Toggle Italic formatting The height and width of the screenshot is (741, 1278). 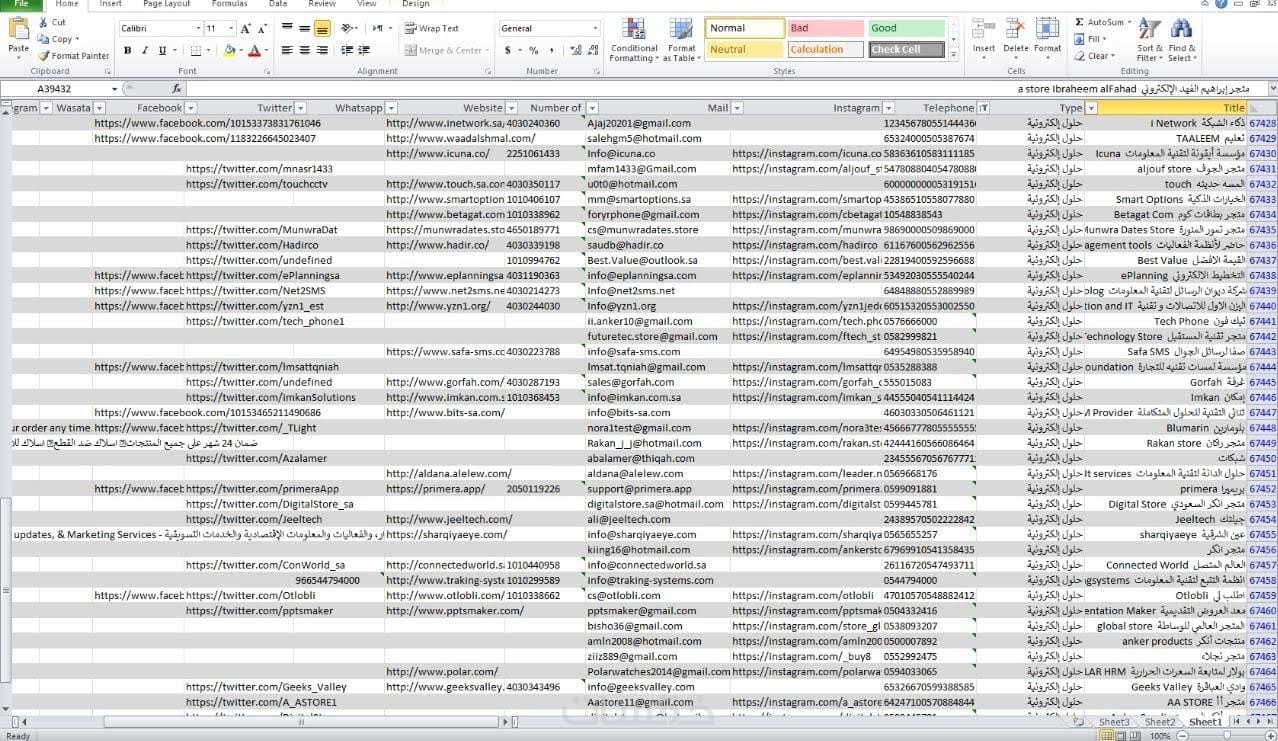(x=145, y=50)
